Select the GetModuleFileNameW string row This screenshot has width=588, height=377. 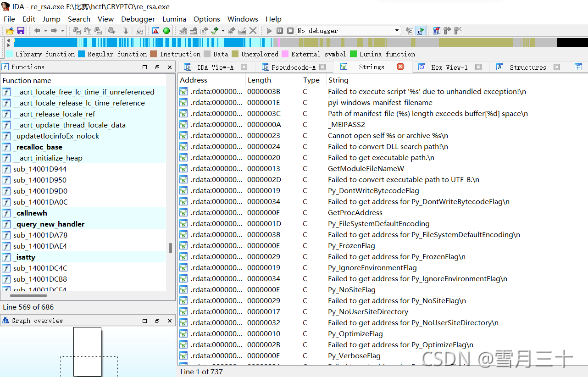(x=382, y=168)
